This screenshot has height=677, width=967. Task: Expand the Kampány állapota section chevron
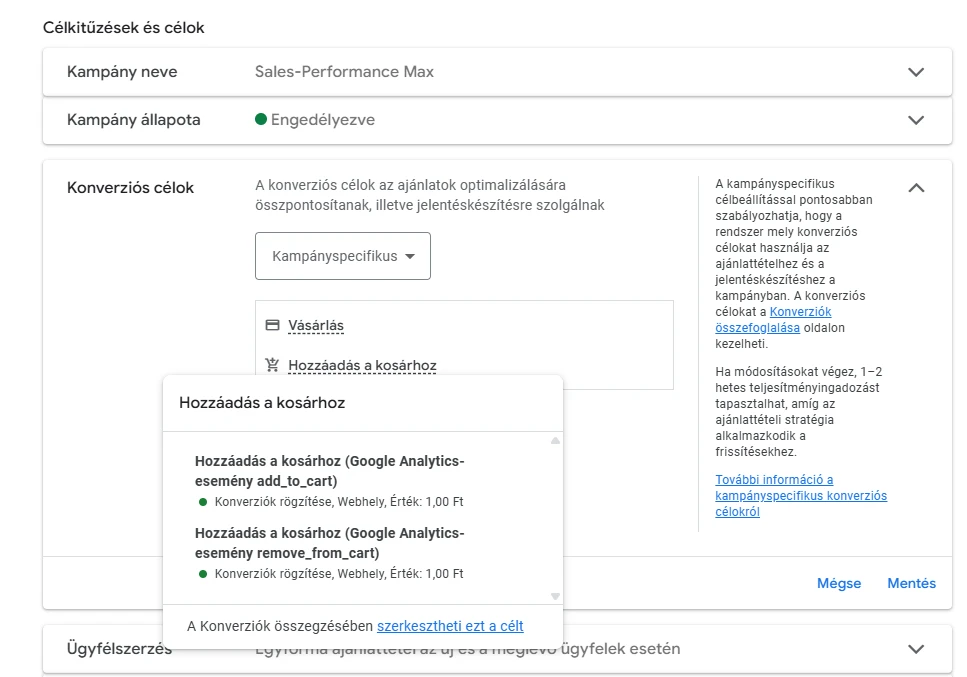[916, 120]
